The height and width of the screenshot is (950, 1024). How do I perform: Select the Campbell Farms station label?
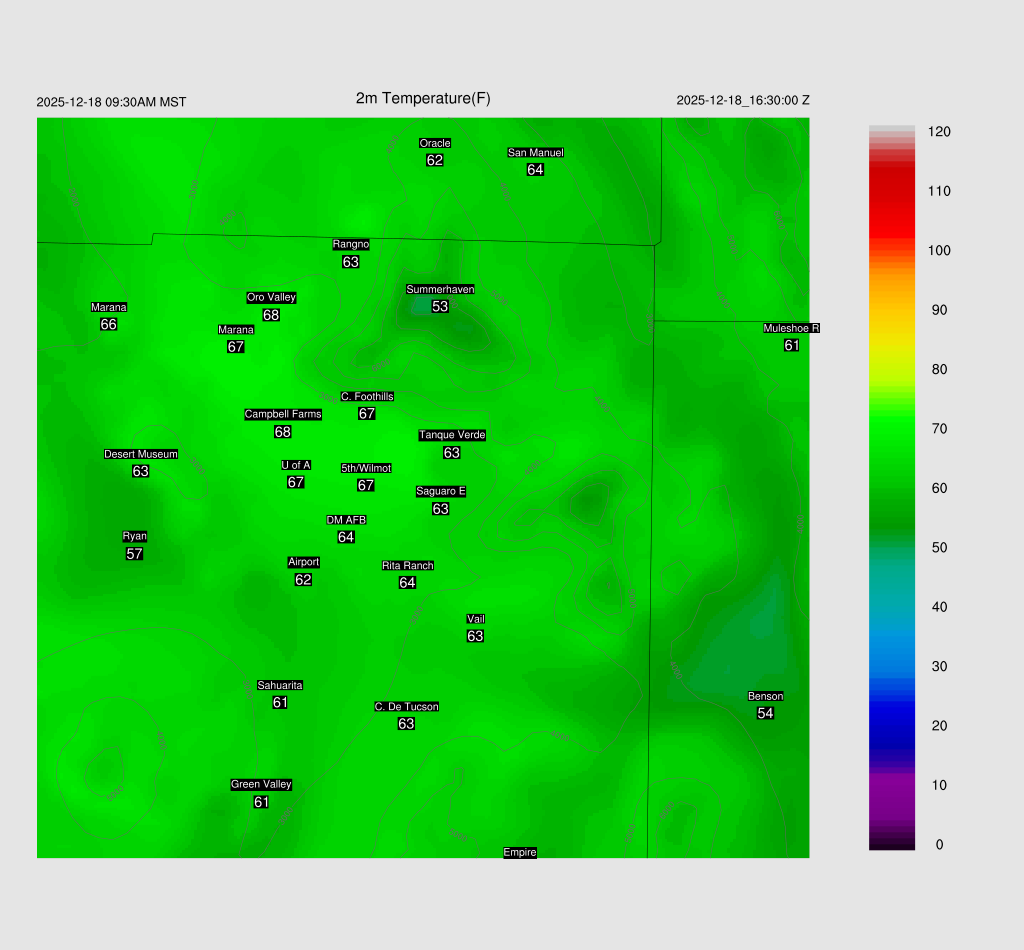[283, 414]
